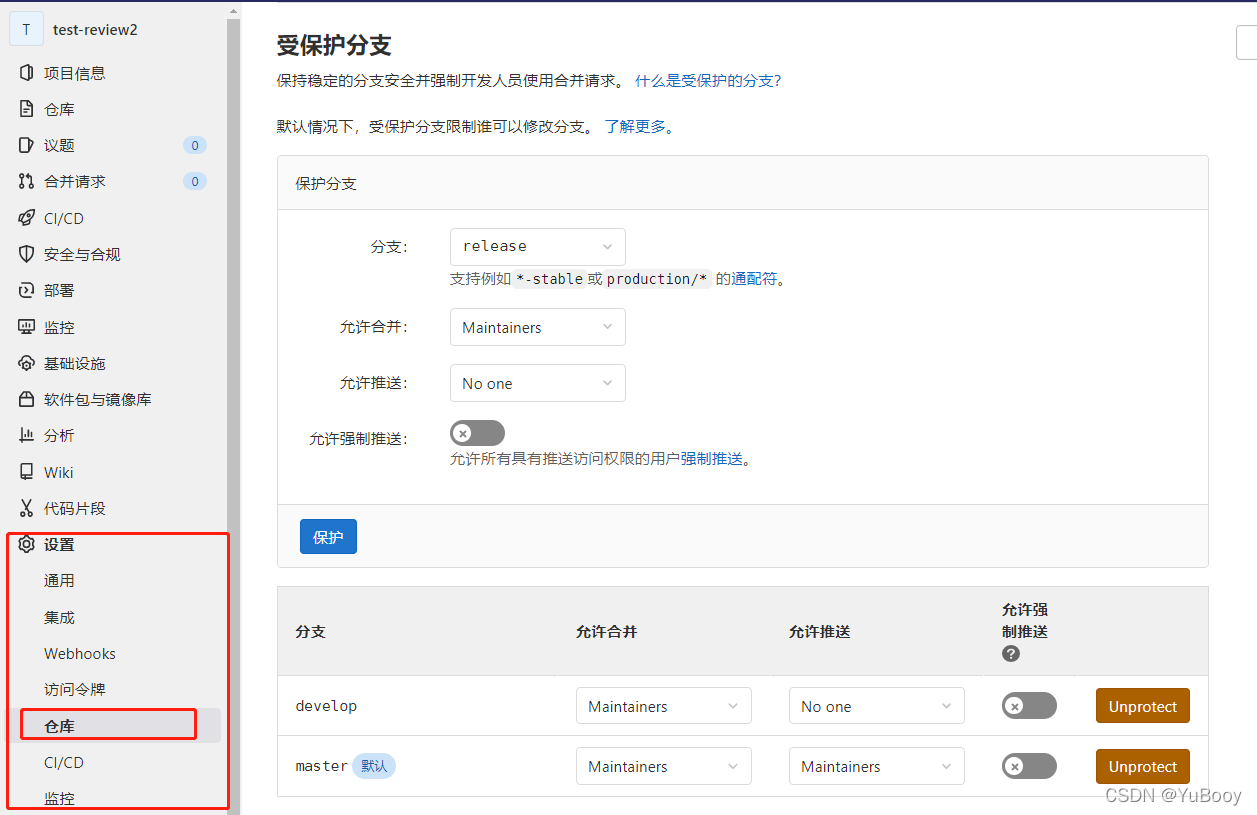Click the Merge requests branch icon

[x=27, y=181]
